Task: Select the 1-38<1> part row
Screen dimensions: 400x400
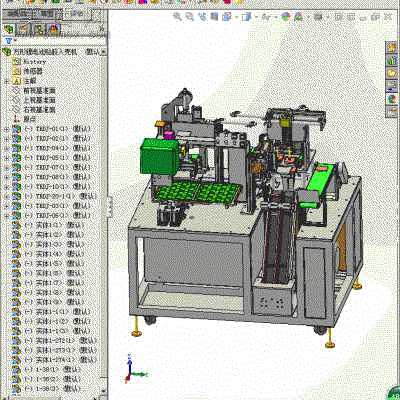Action: (47, 370)
